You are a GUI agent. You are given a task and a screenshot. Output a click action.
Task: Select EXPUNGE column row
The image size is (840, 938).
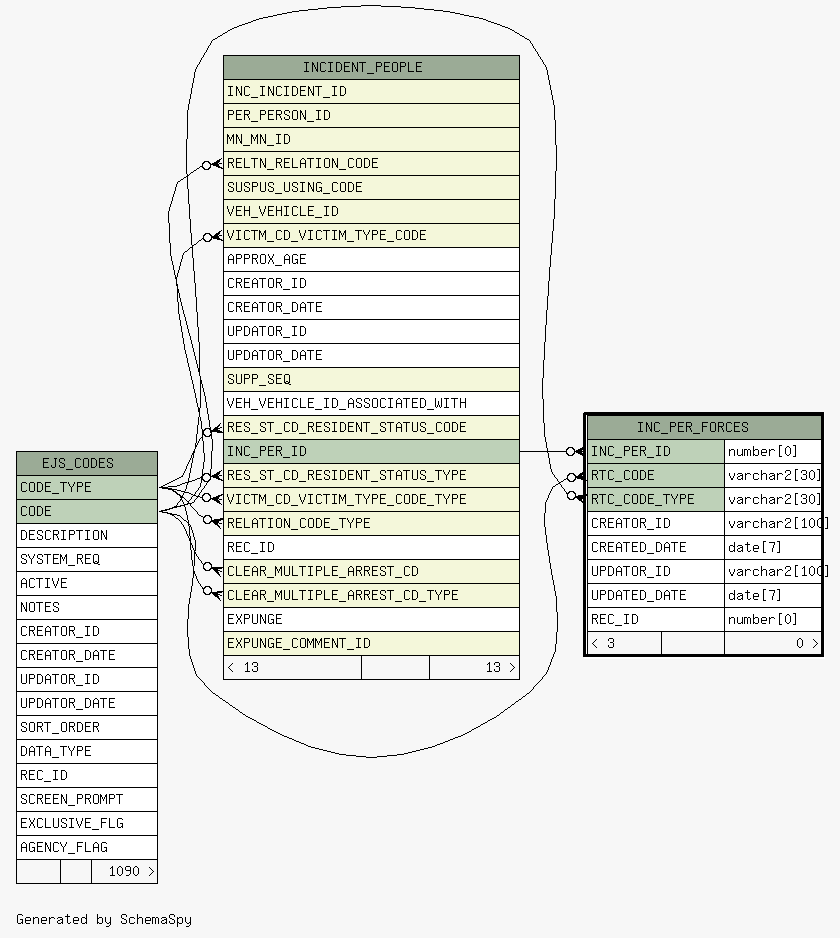coord(371,619)
